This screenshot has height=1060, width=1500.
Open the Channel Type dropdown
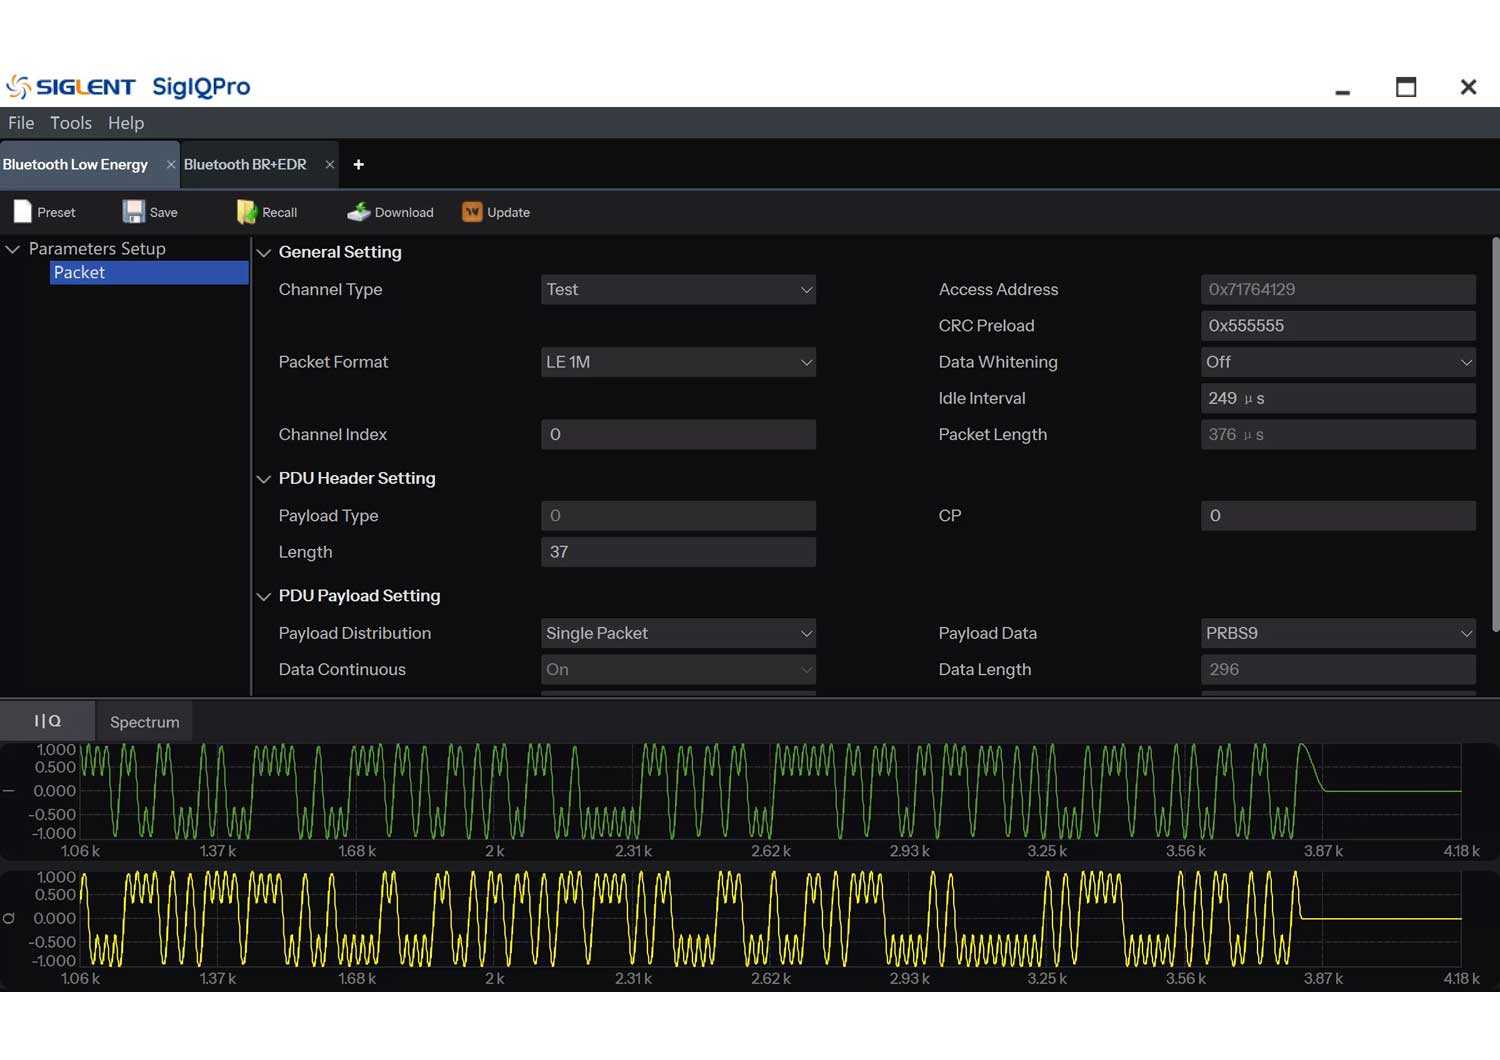point(678,290)
